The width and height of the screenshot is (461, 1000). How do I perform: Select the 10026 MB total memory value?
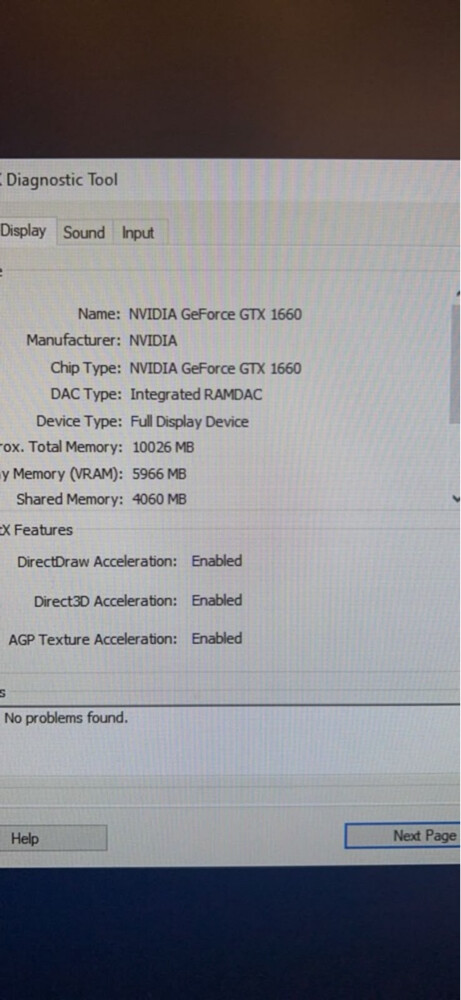pyautogui.click(x=163, y=448)
